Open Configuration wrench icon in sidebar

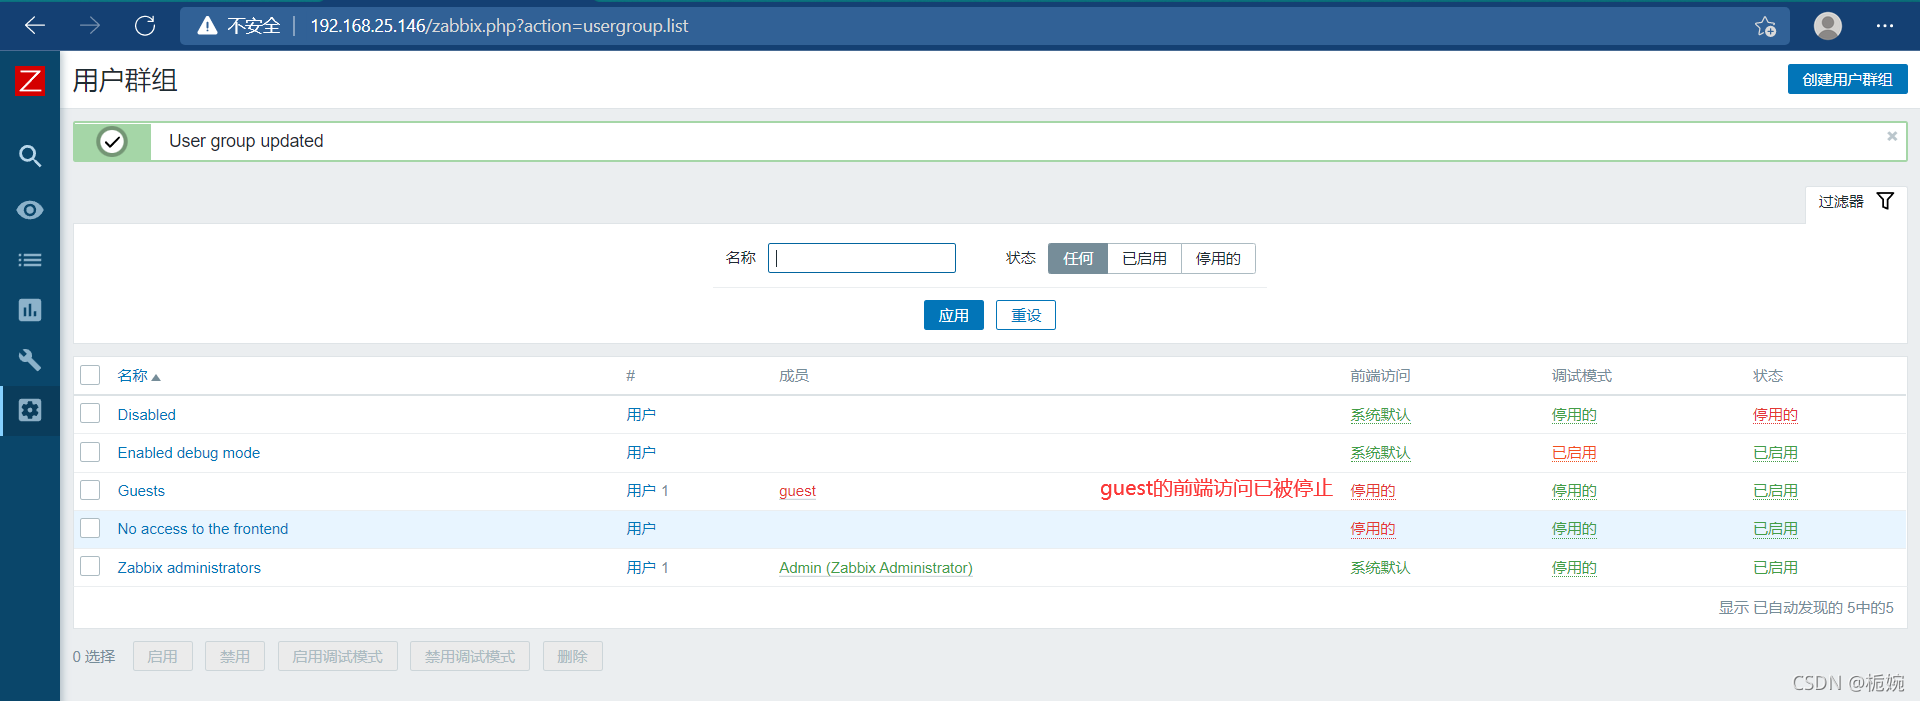[30, 360]
